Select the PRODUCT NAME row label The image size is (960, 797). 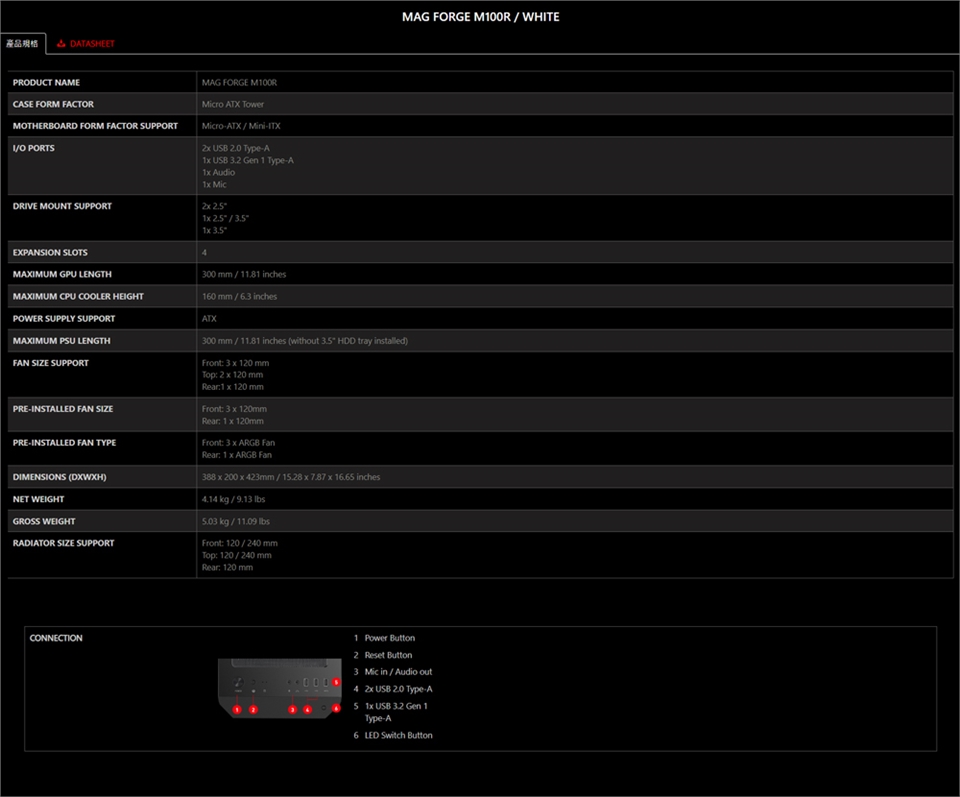47,83
